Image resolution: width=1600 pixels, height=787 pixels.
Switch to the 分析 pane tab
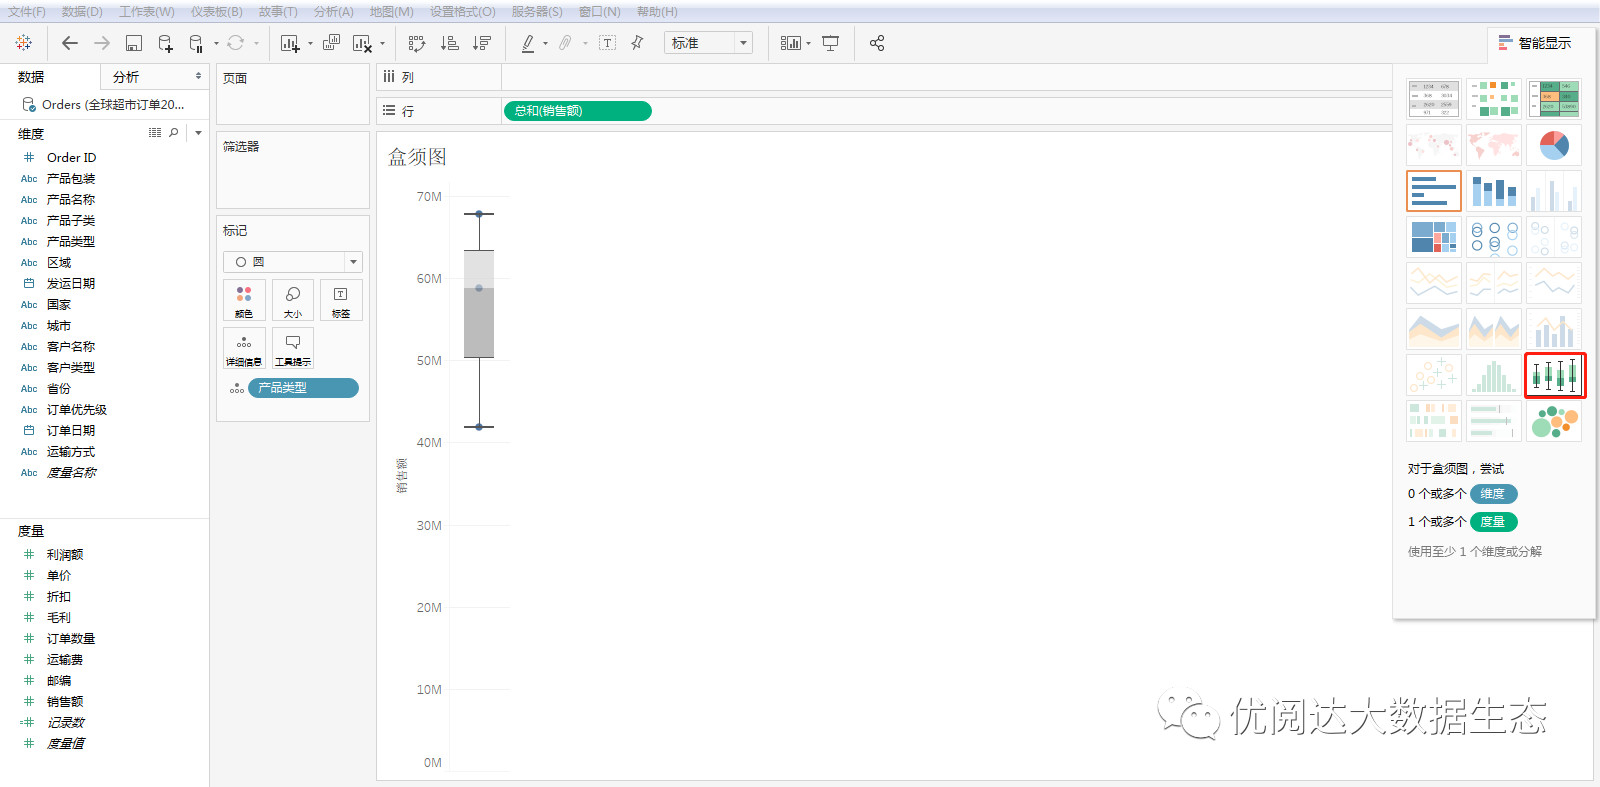126,77
